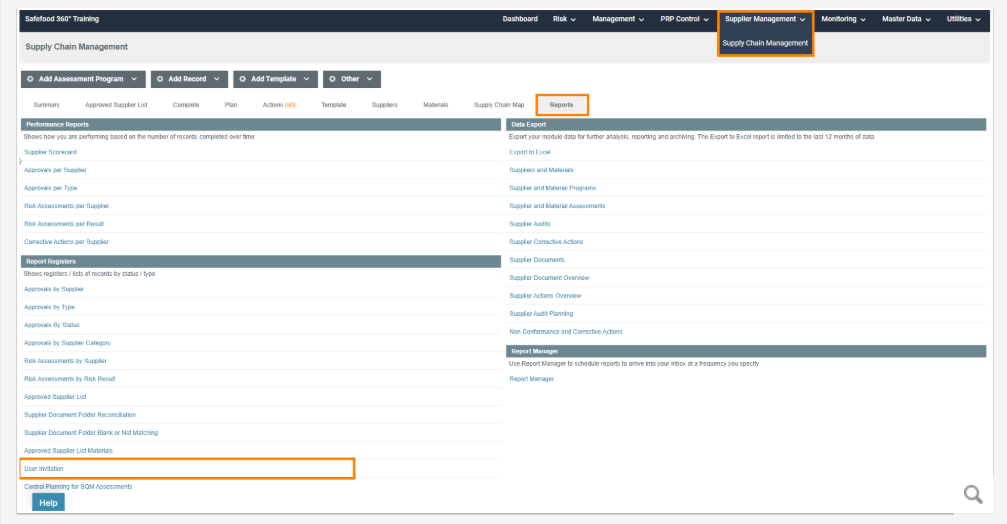This screenshot has height=524, width=1007.
Task: Click the magnifier search icon
Action: point(972,494)
